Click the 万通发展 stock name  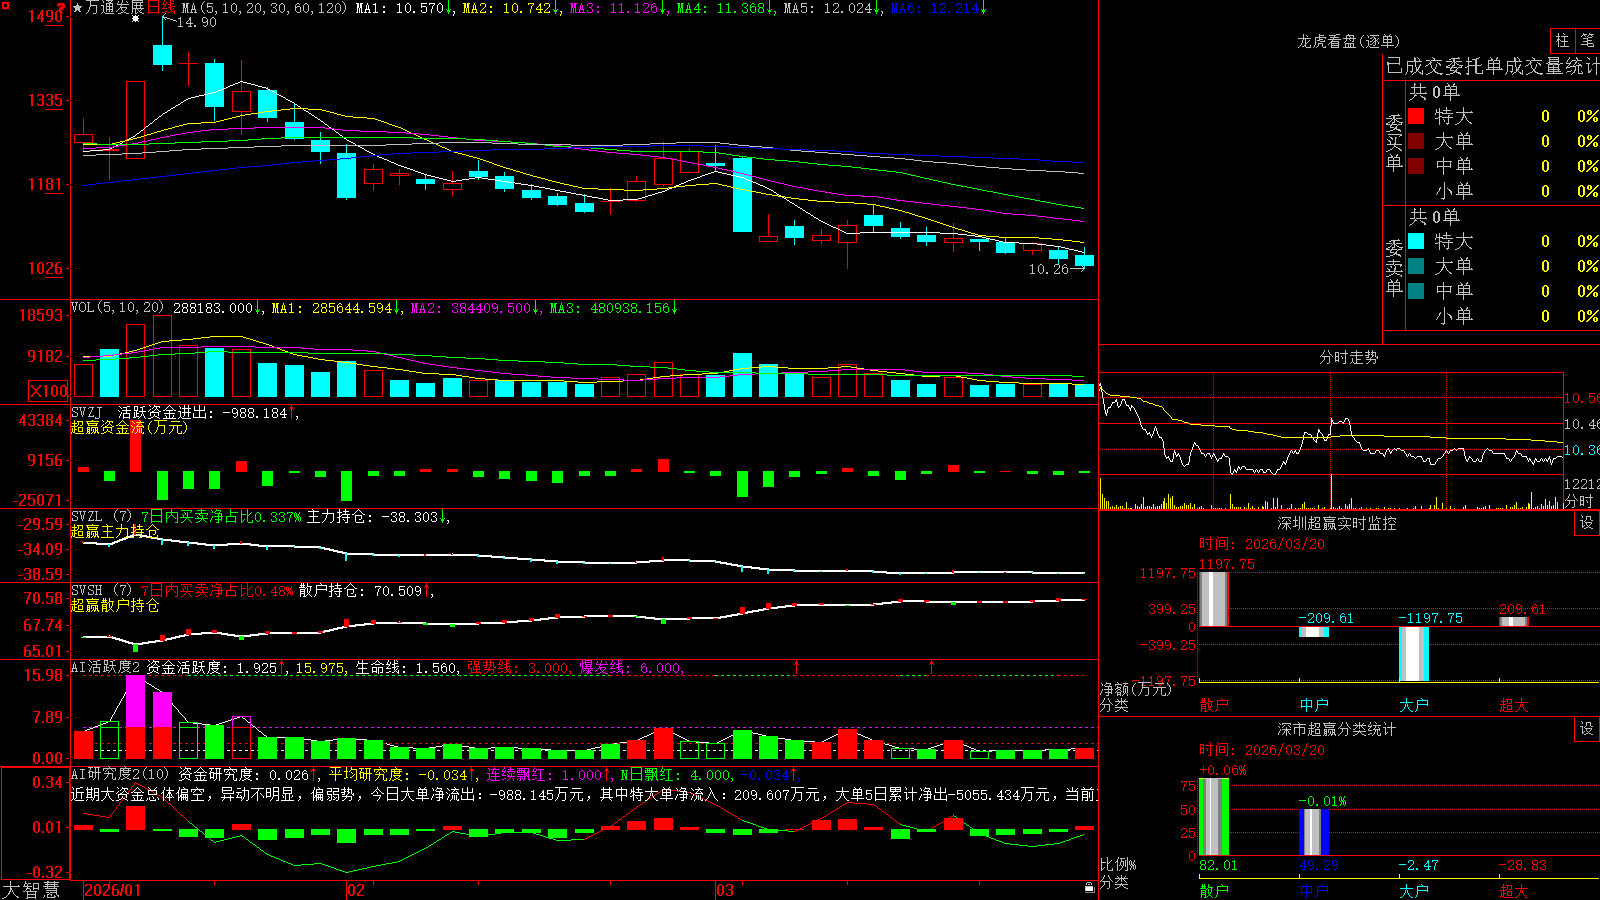pos(114,8)
